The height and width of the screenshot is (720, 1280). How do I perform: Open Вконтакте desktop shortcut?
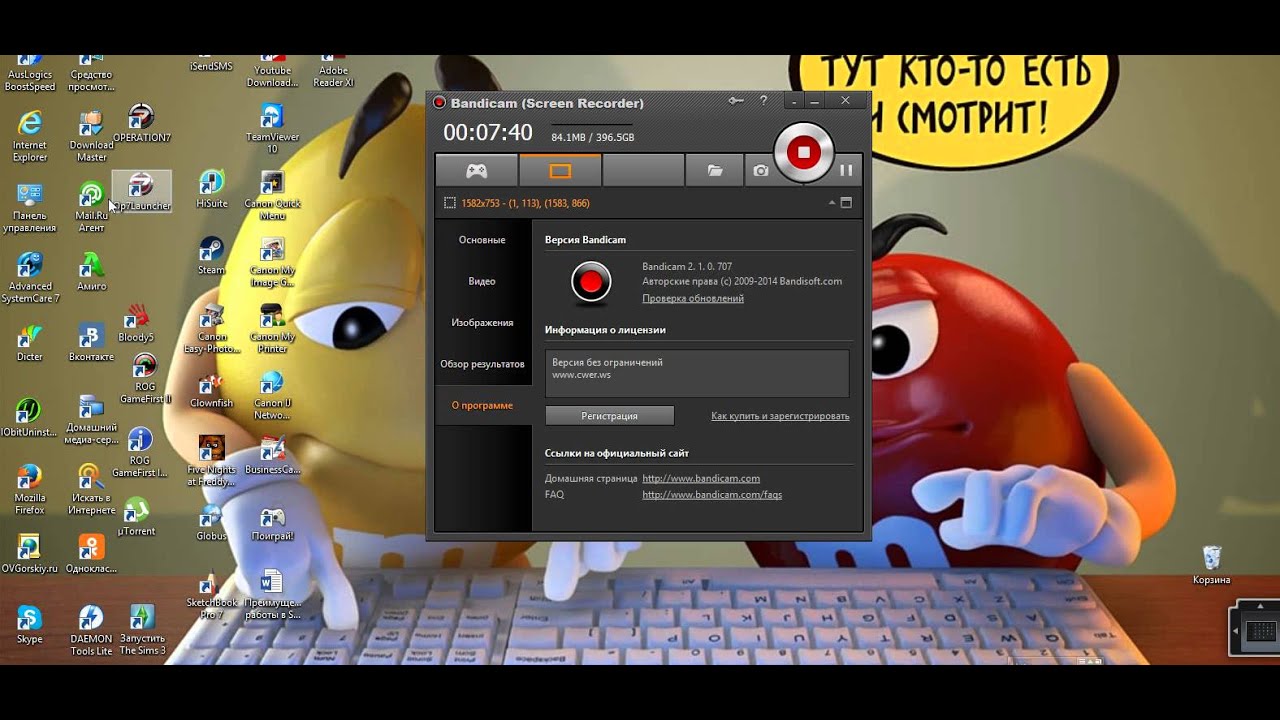click(91, 342)
